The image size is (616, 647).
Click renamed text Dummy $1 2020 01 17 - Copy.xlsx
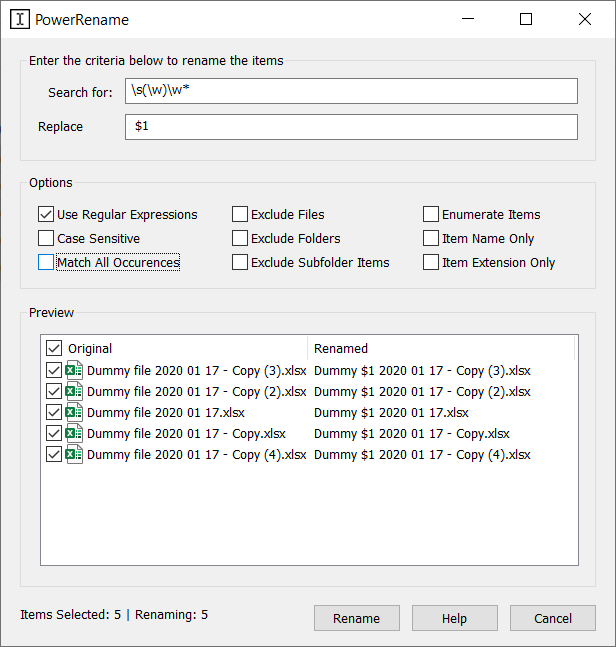click(412, 434)
